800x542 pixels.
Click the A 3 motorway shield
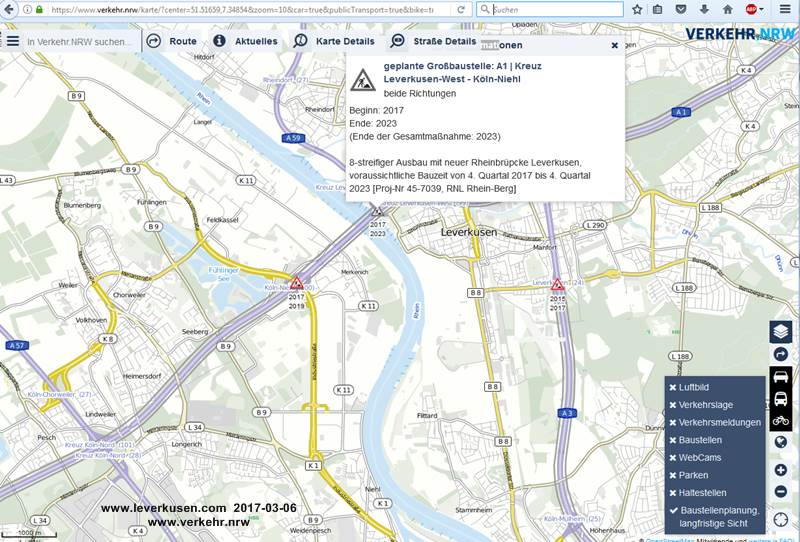point(567,413)
